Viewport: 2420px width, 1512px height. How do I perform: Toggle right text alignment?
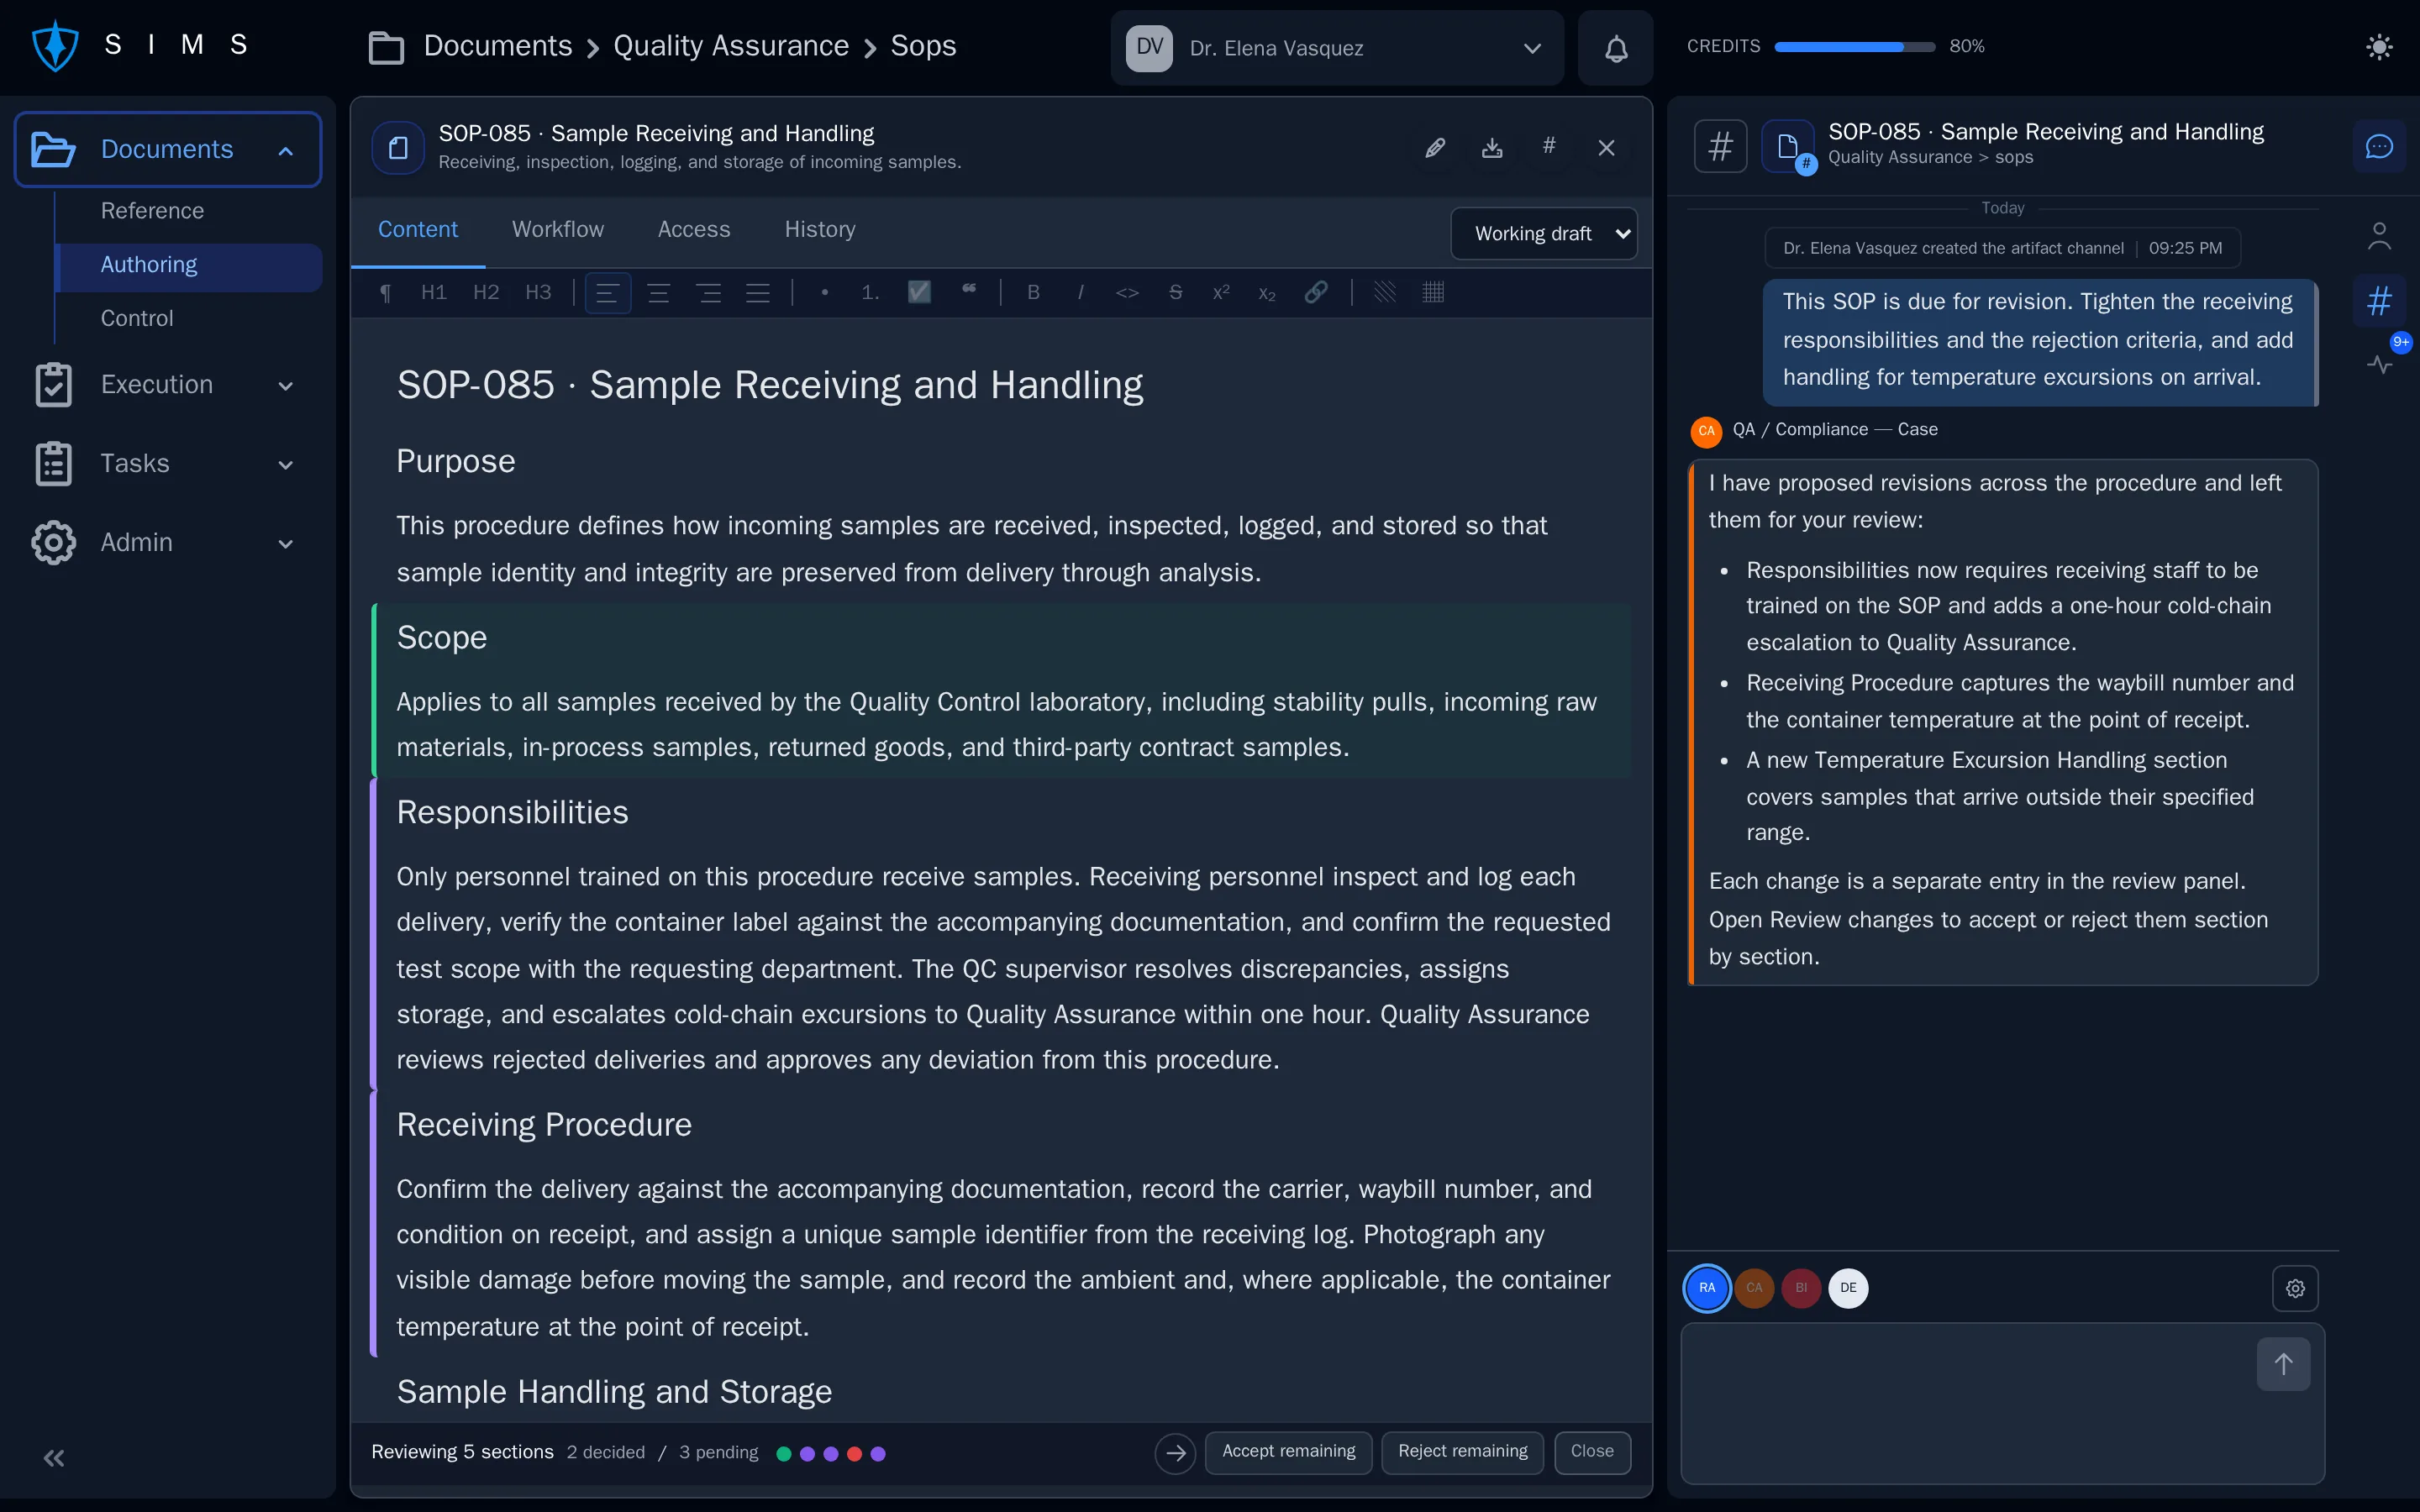pyautogui.click(x=709, y=292)
